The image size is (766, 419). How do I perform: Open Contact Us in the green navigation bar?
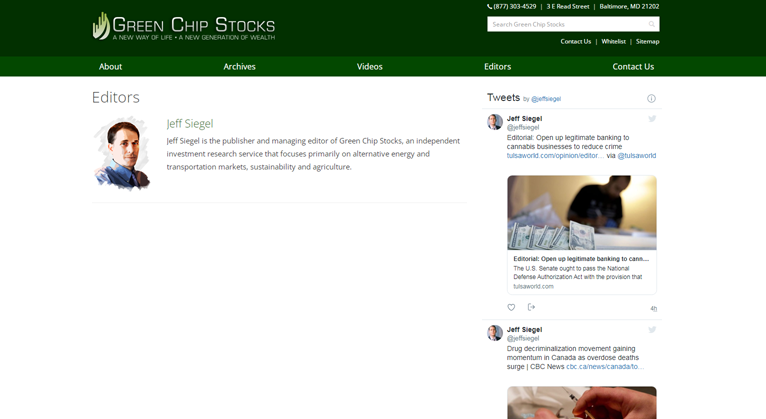click(x=633, y=66)
